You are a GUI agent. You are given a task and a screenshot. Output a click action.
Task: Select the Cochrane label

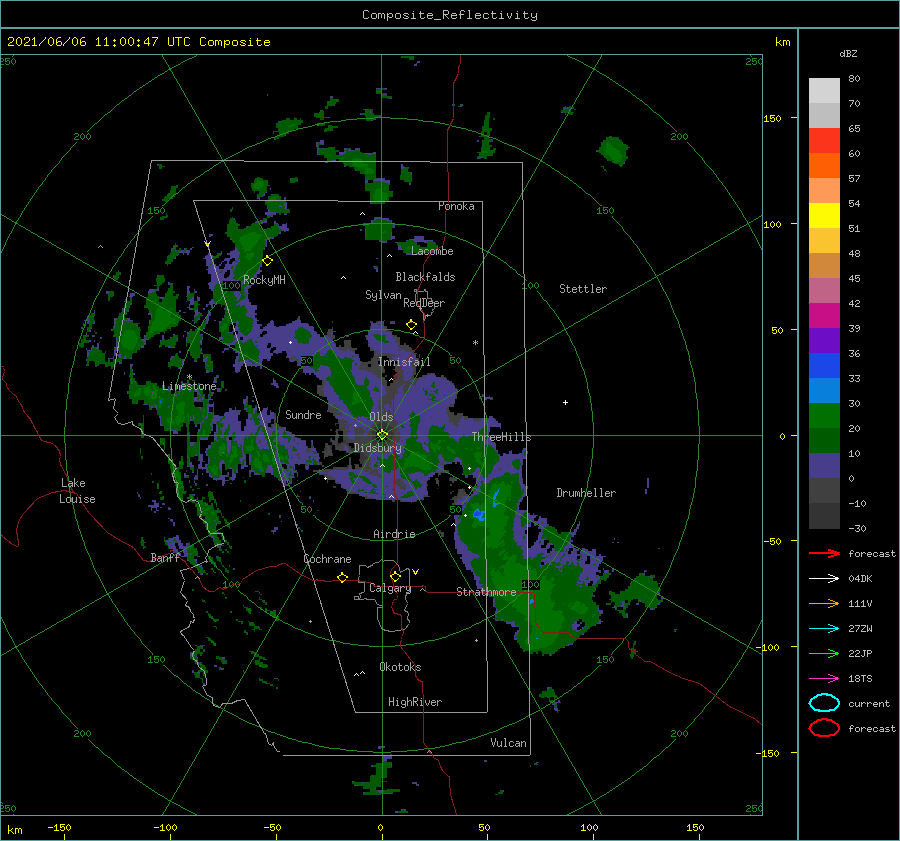click(x=327, y=559)
